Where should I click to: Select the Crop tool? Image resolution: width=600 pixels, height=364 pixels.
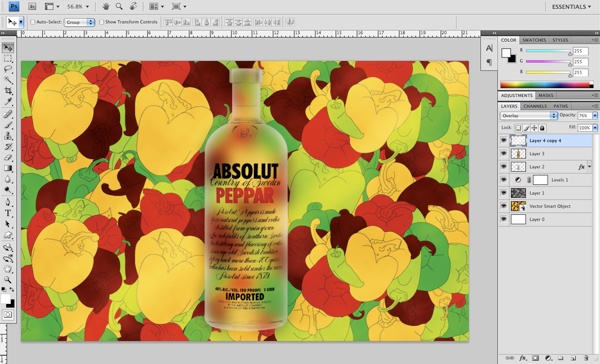8,91
